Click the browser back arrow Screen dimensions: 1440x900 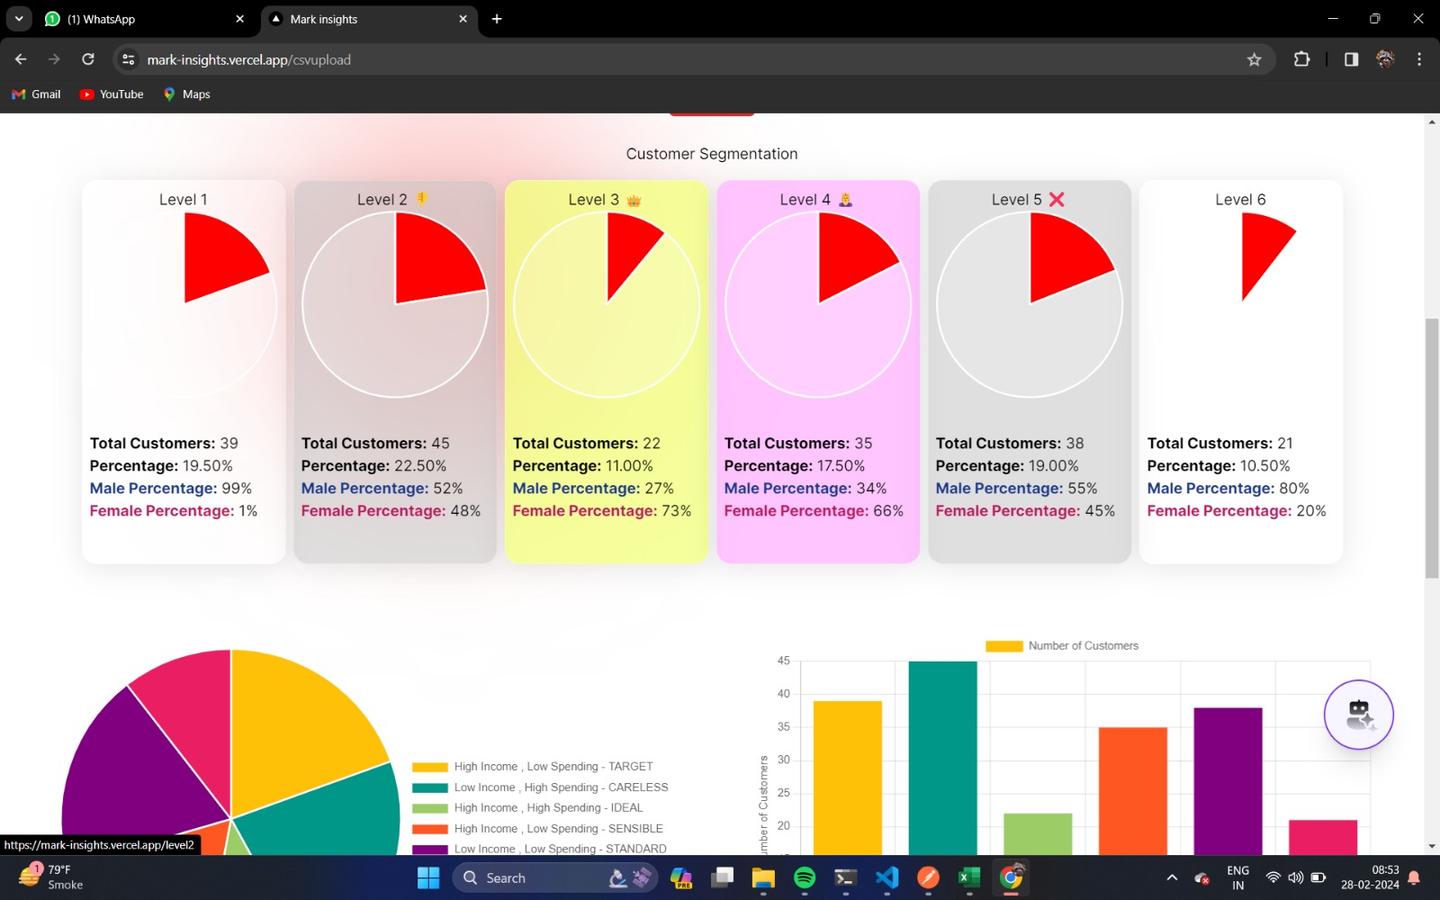tap(21, 59)
